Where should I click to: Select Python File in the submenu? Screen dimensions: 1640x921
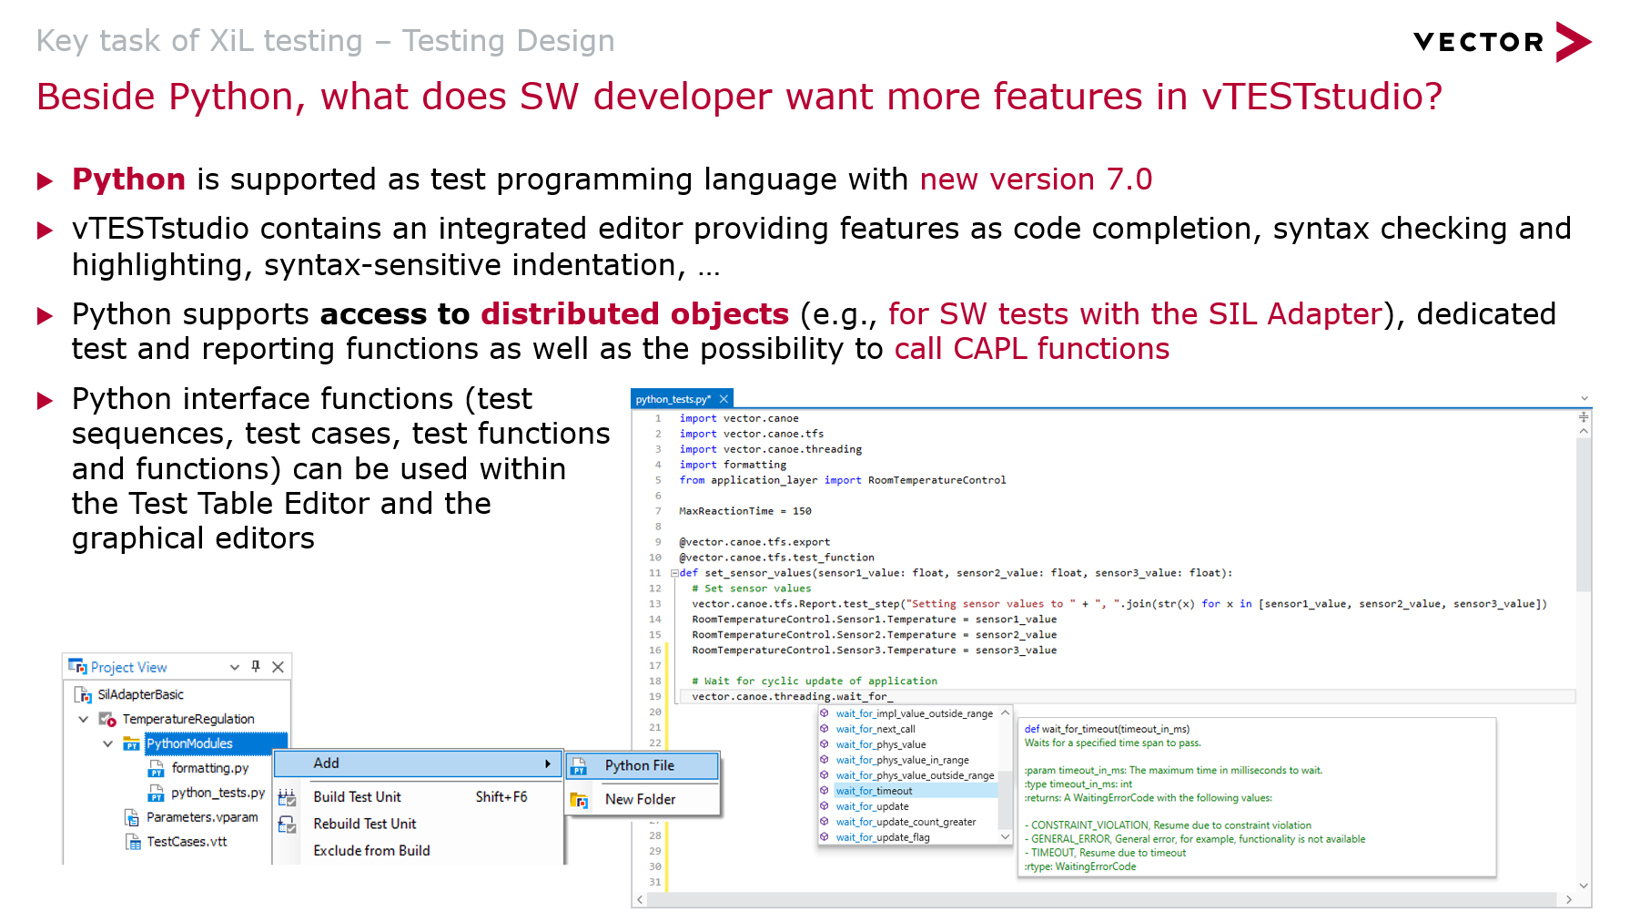(x=643, y=766)
